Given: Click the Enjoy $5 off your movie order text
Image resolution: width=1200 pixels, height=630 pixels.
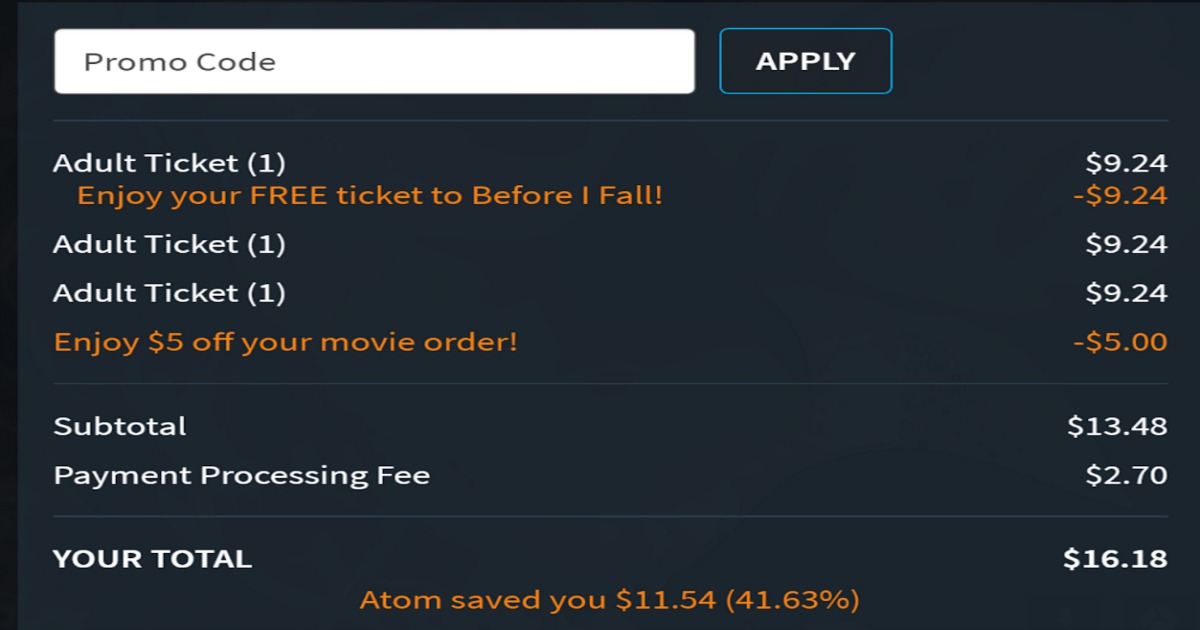Looking at the screenshot, I should (x=286, y=342).
